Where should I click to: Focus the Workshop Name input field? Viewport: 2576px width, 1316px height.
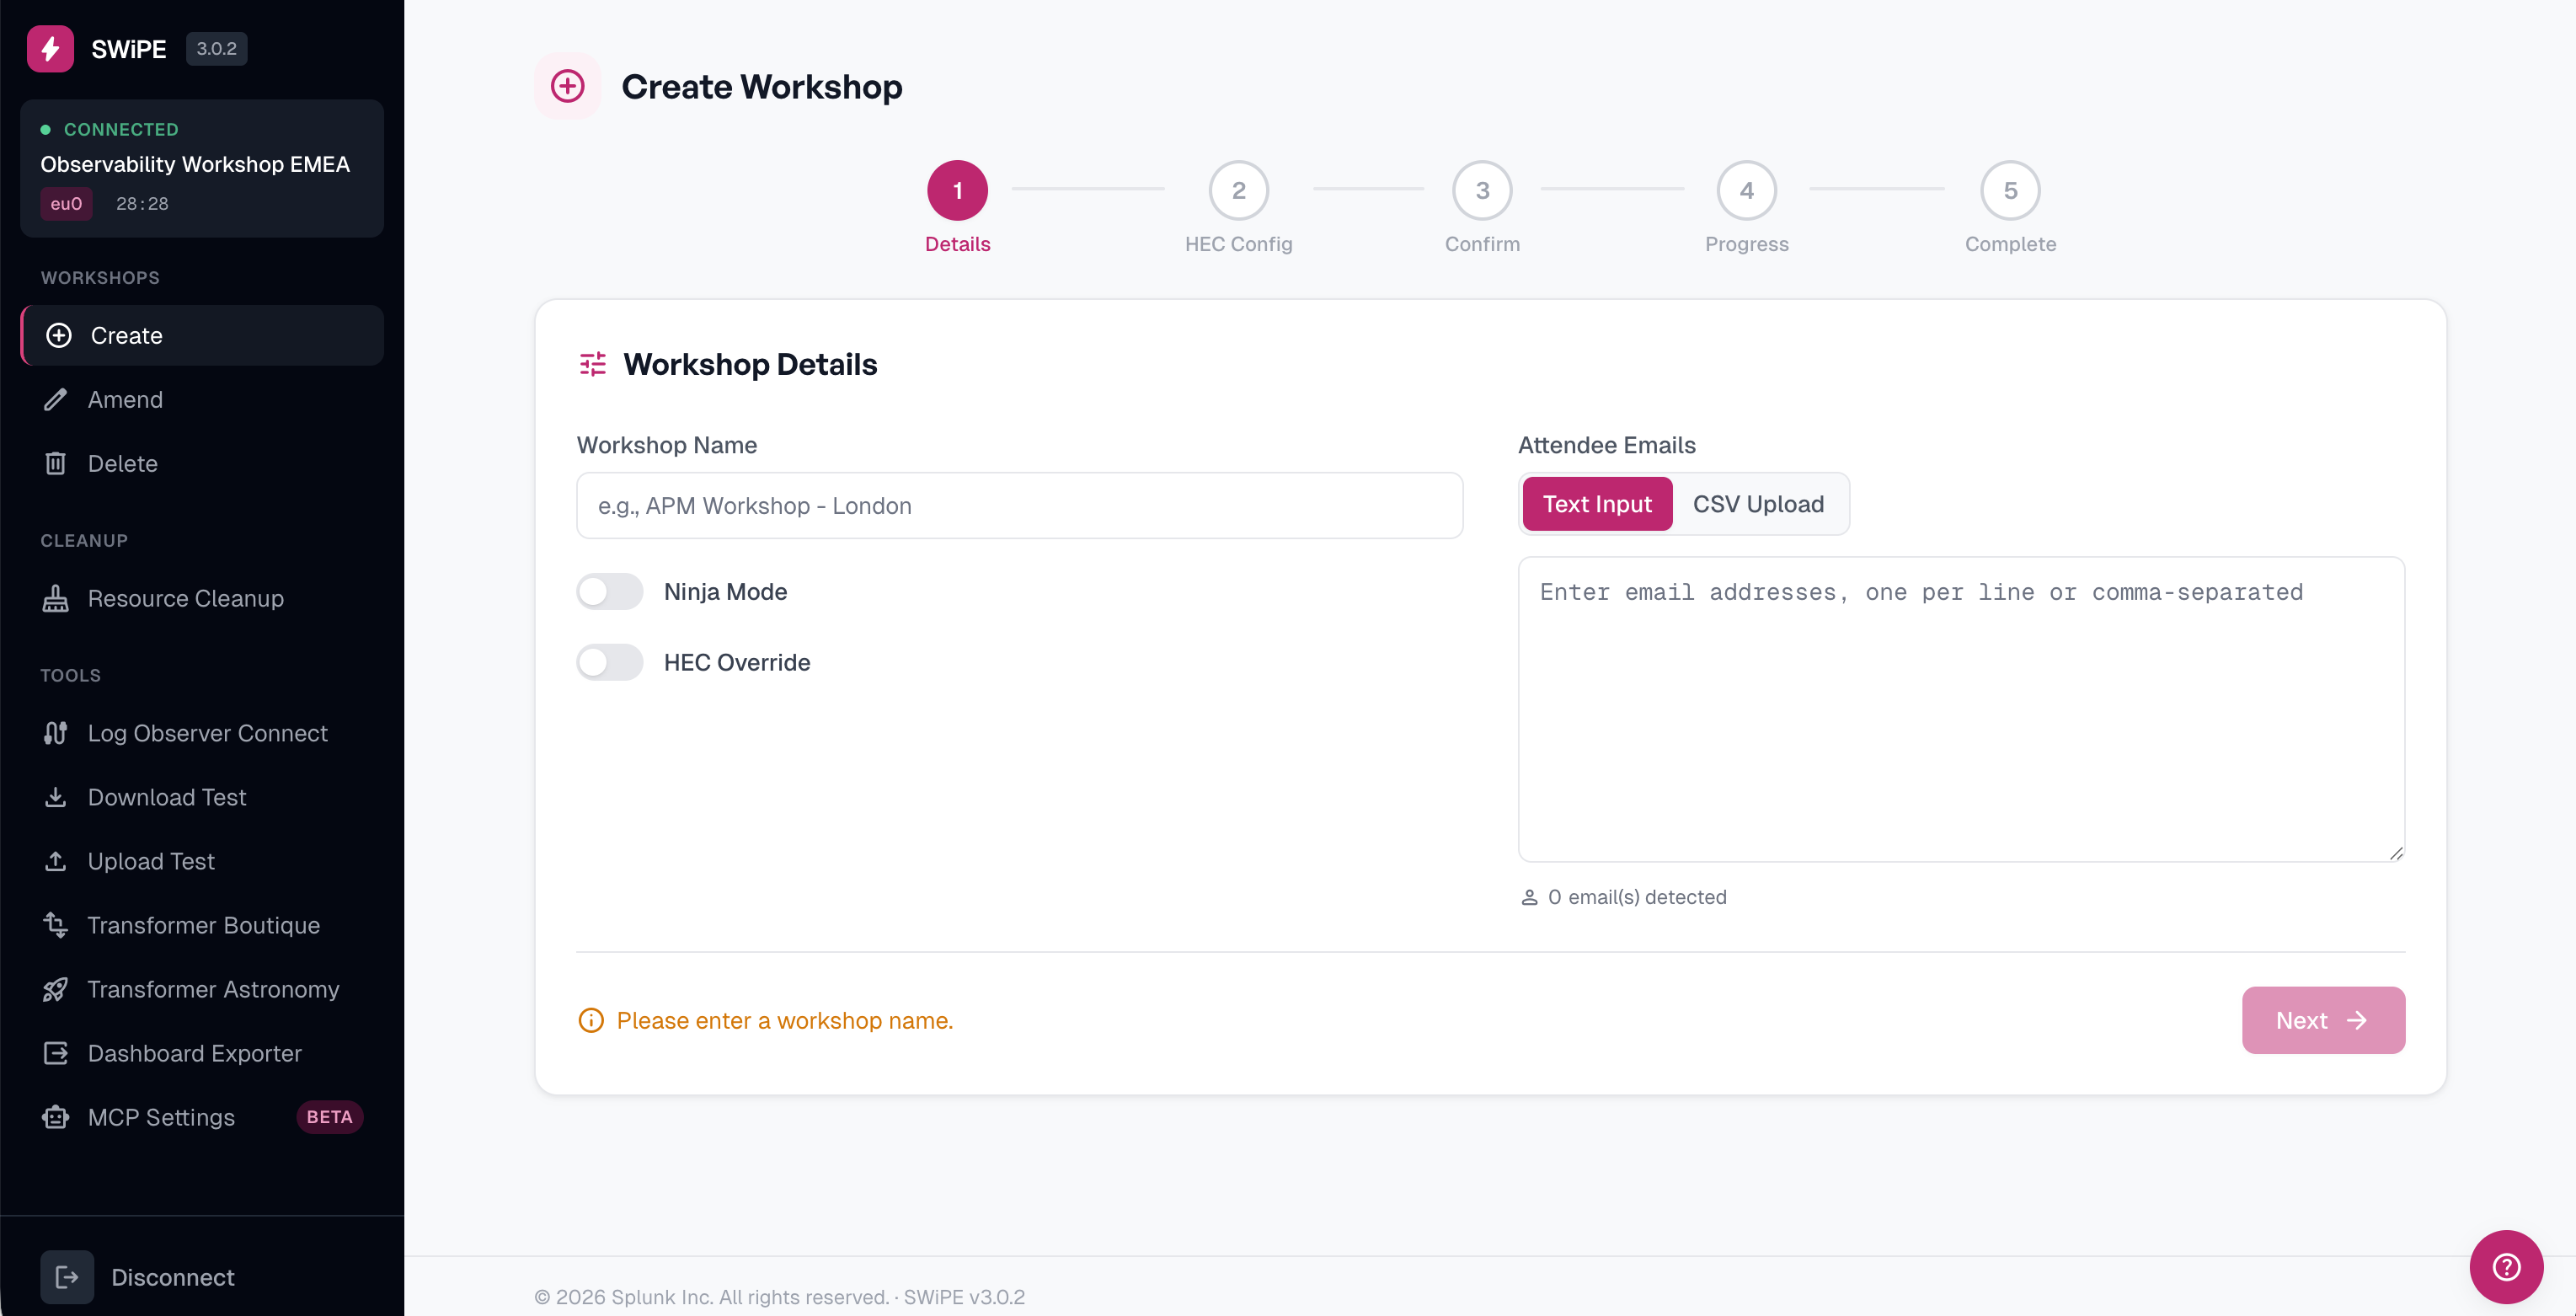(x=1020, y=506)
